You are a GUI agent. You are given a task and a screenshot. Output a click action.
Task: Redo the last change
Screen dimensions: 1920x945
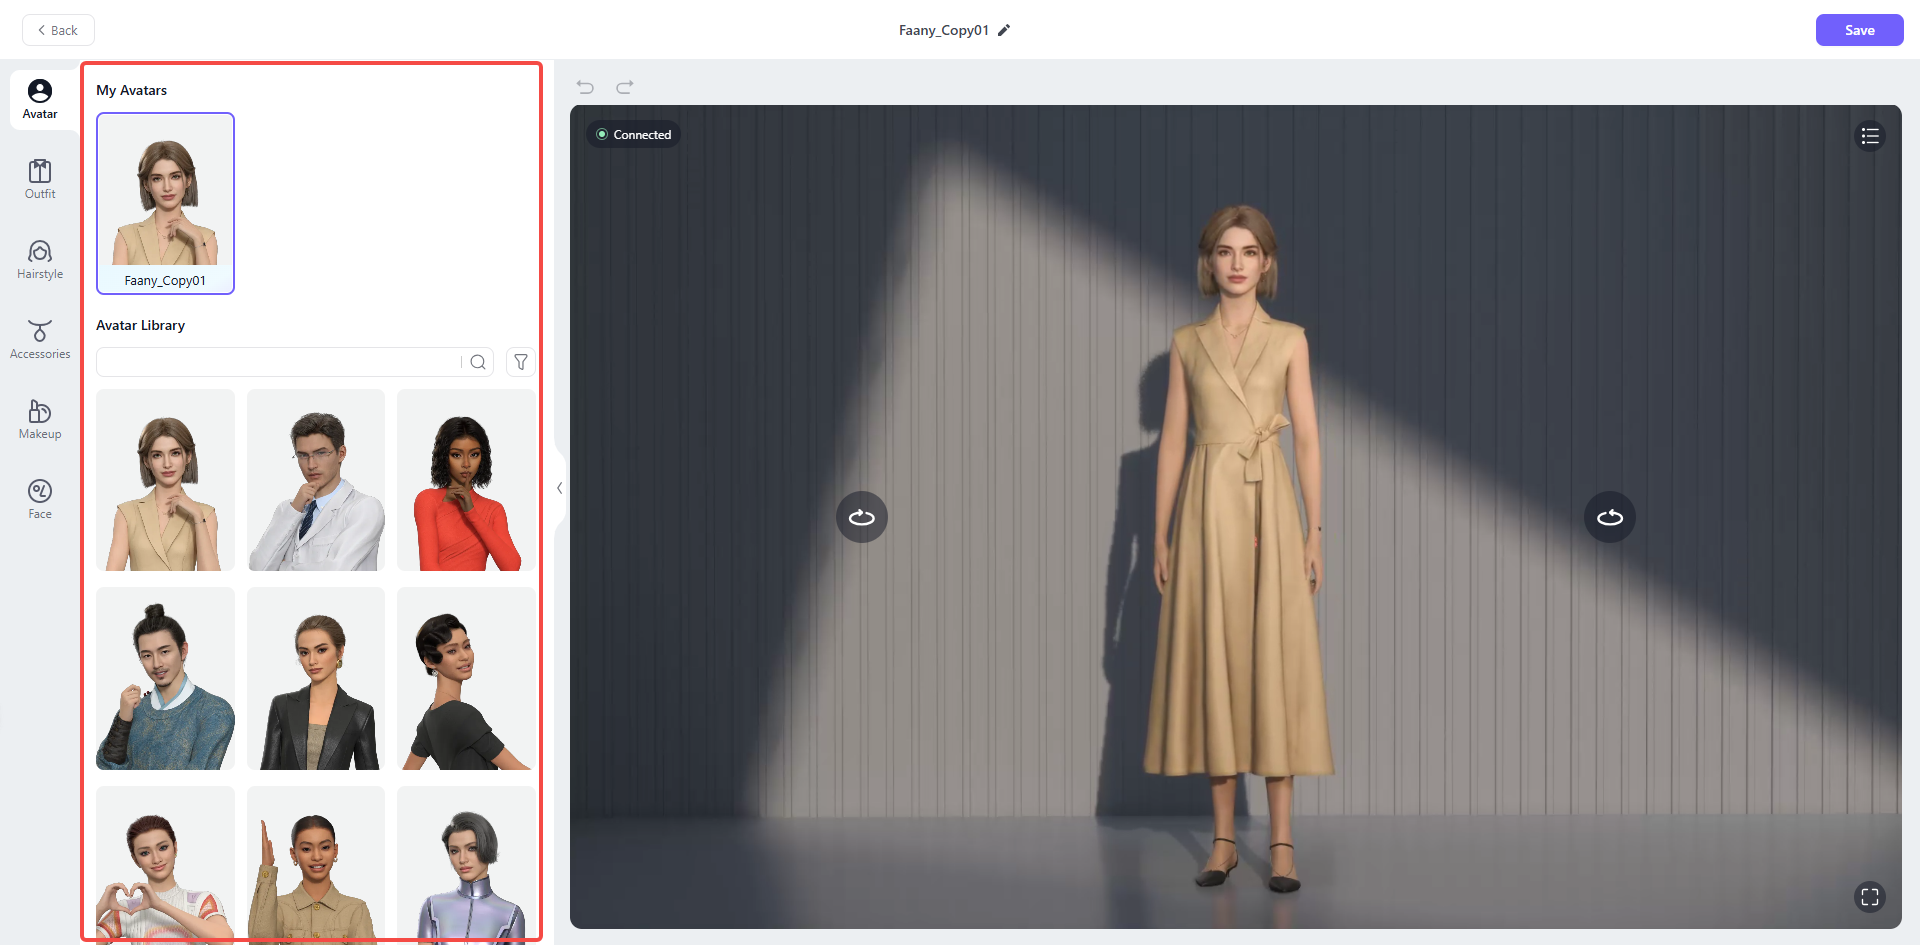point(625,87)
